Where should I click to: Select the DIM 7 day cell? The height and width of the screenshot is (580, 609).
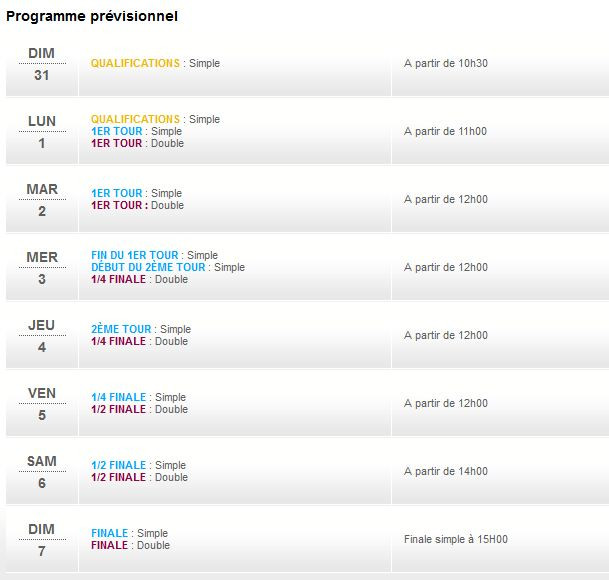(x=42, y=539)
